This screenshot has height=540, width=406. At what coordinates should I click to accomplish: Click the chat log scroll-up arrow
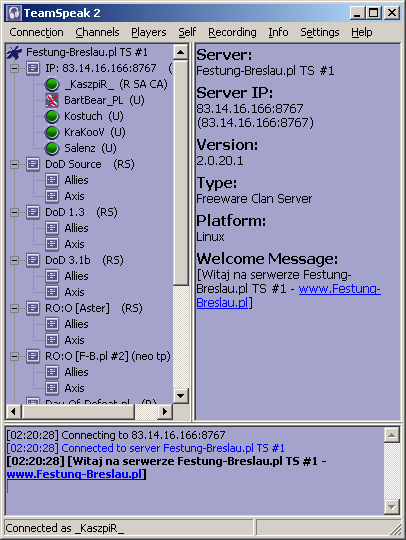click(392, 435)
